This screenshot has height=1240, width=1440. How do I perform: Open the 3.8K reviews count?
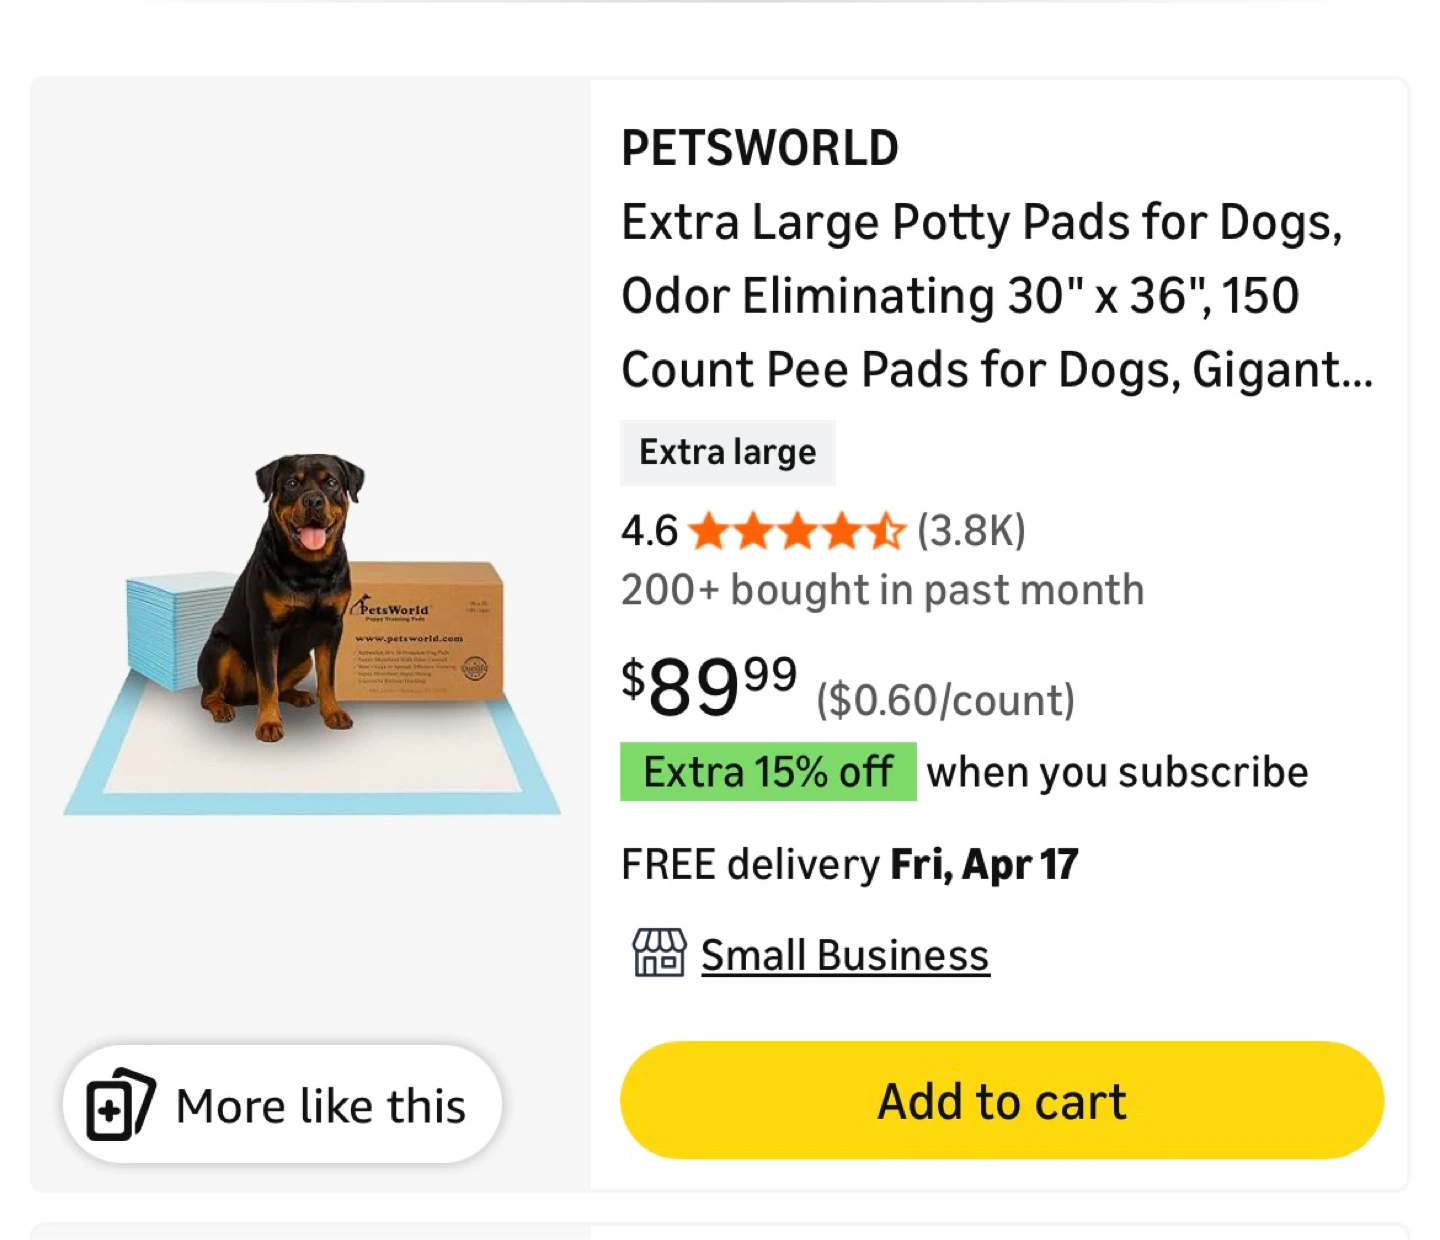[971, 531]
